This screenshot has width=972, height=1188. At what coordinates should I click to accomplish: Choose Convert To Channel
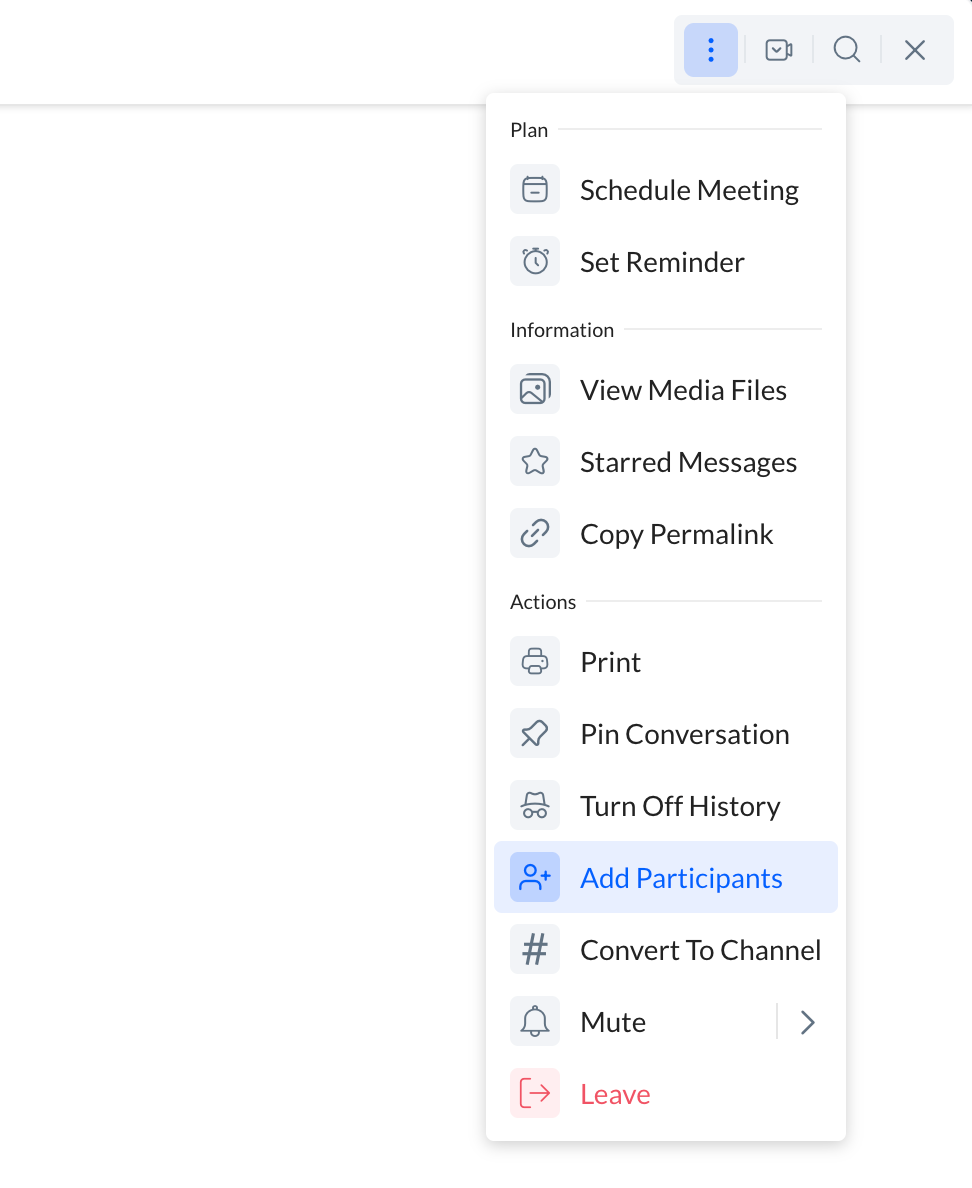[x=700, y=950]
